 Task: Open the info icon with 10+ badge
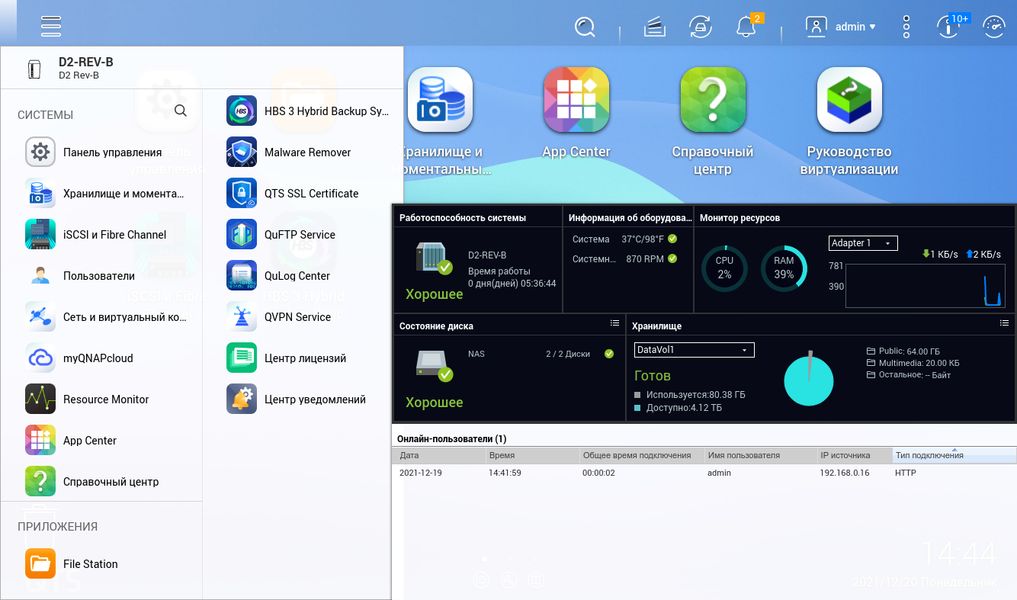(950, 27)
